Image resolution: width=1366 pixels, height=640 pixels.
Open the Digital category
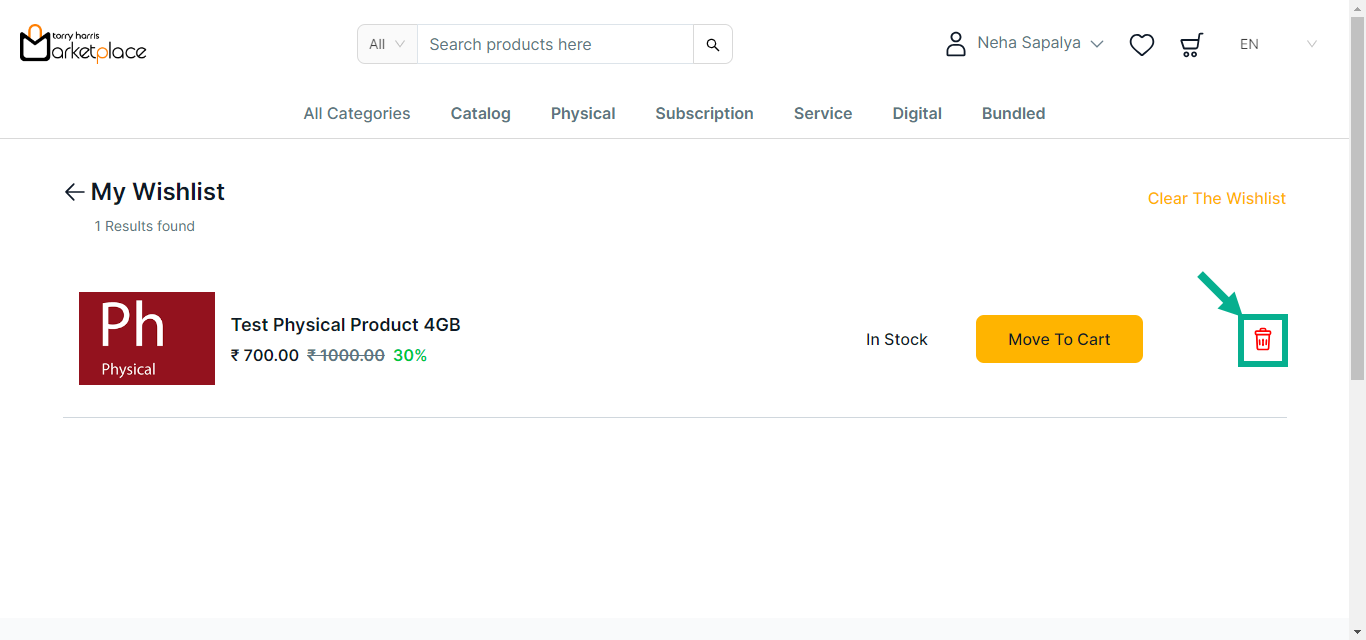click(x=917, y=114)
